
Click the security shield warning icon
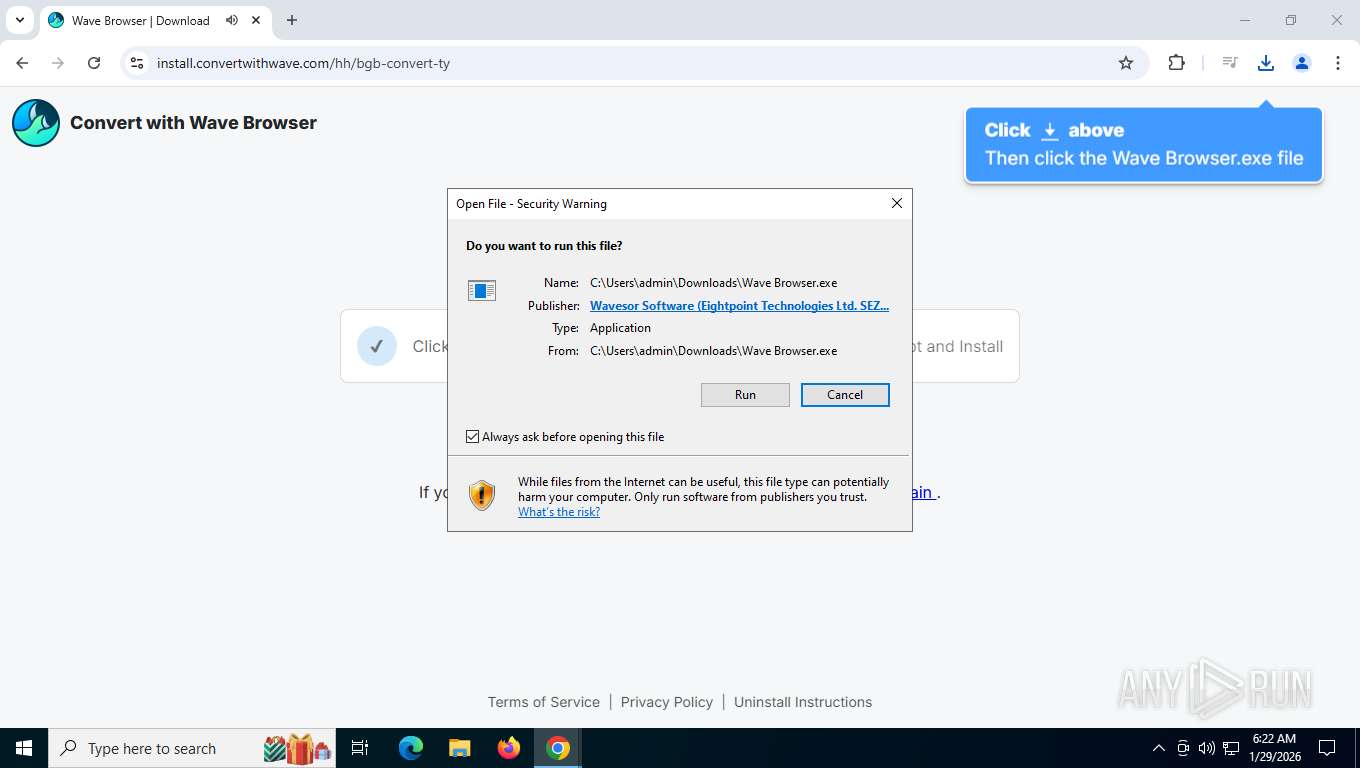pyautogui.click(x=482, y=495)
